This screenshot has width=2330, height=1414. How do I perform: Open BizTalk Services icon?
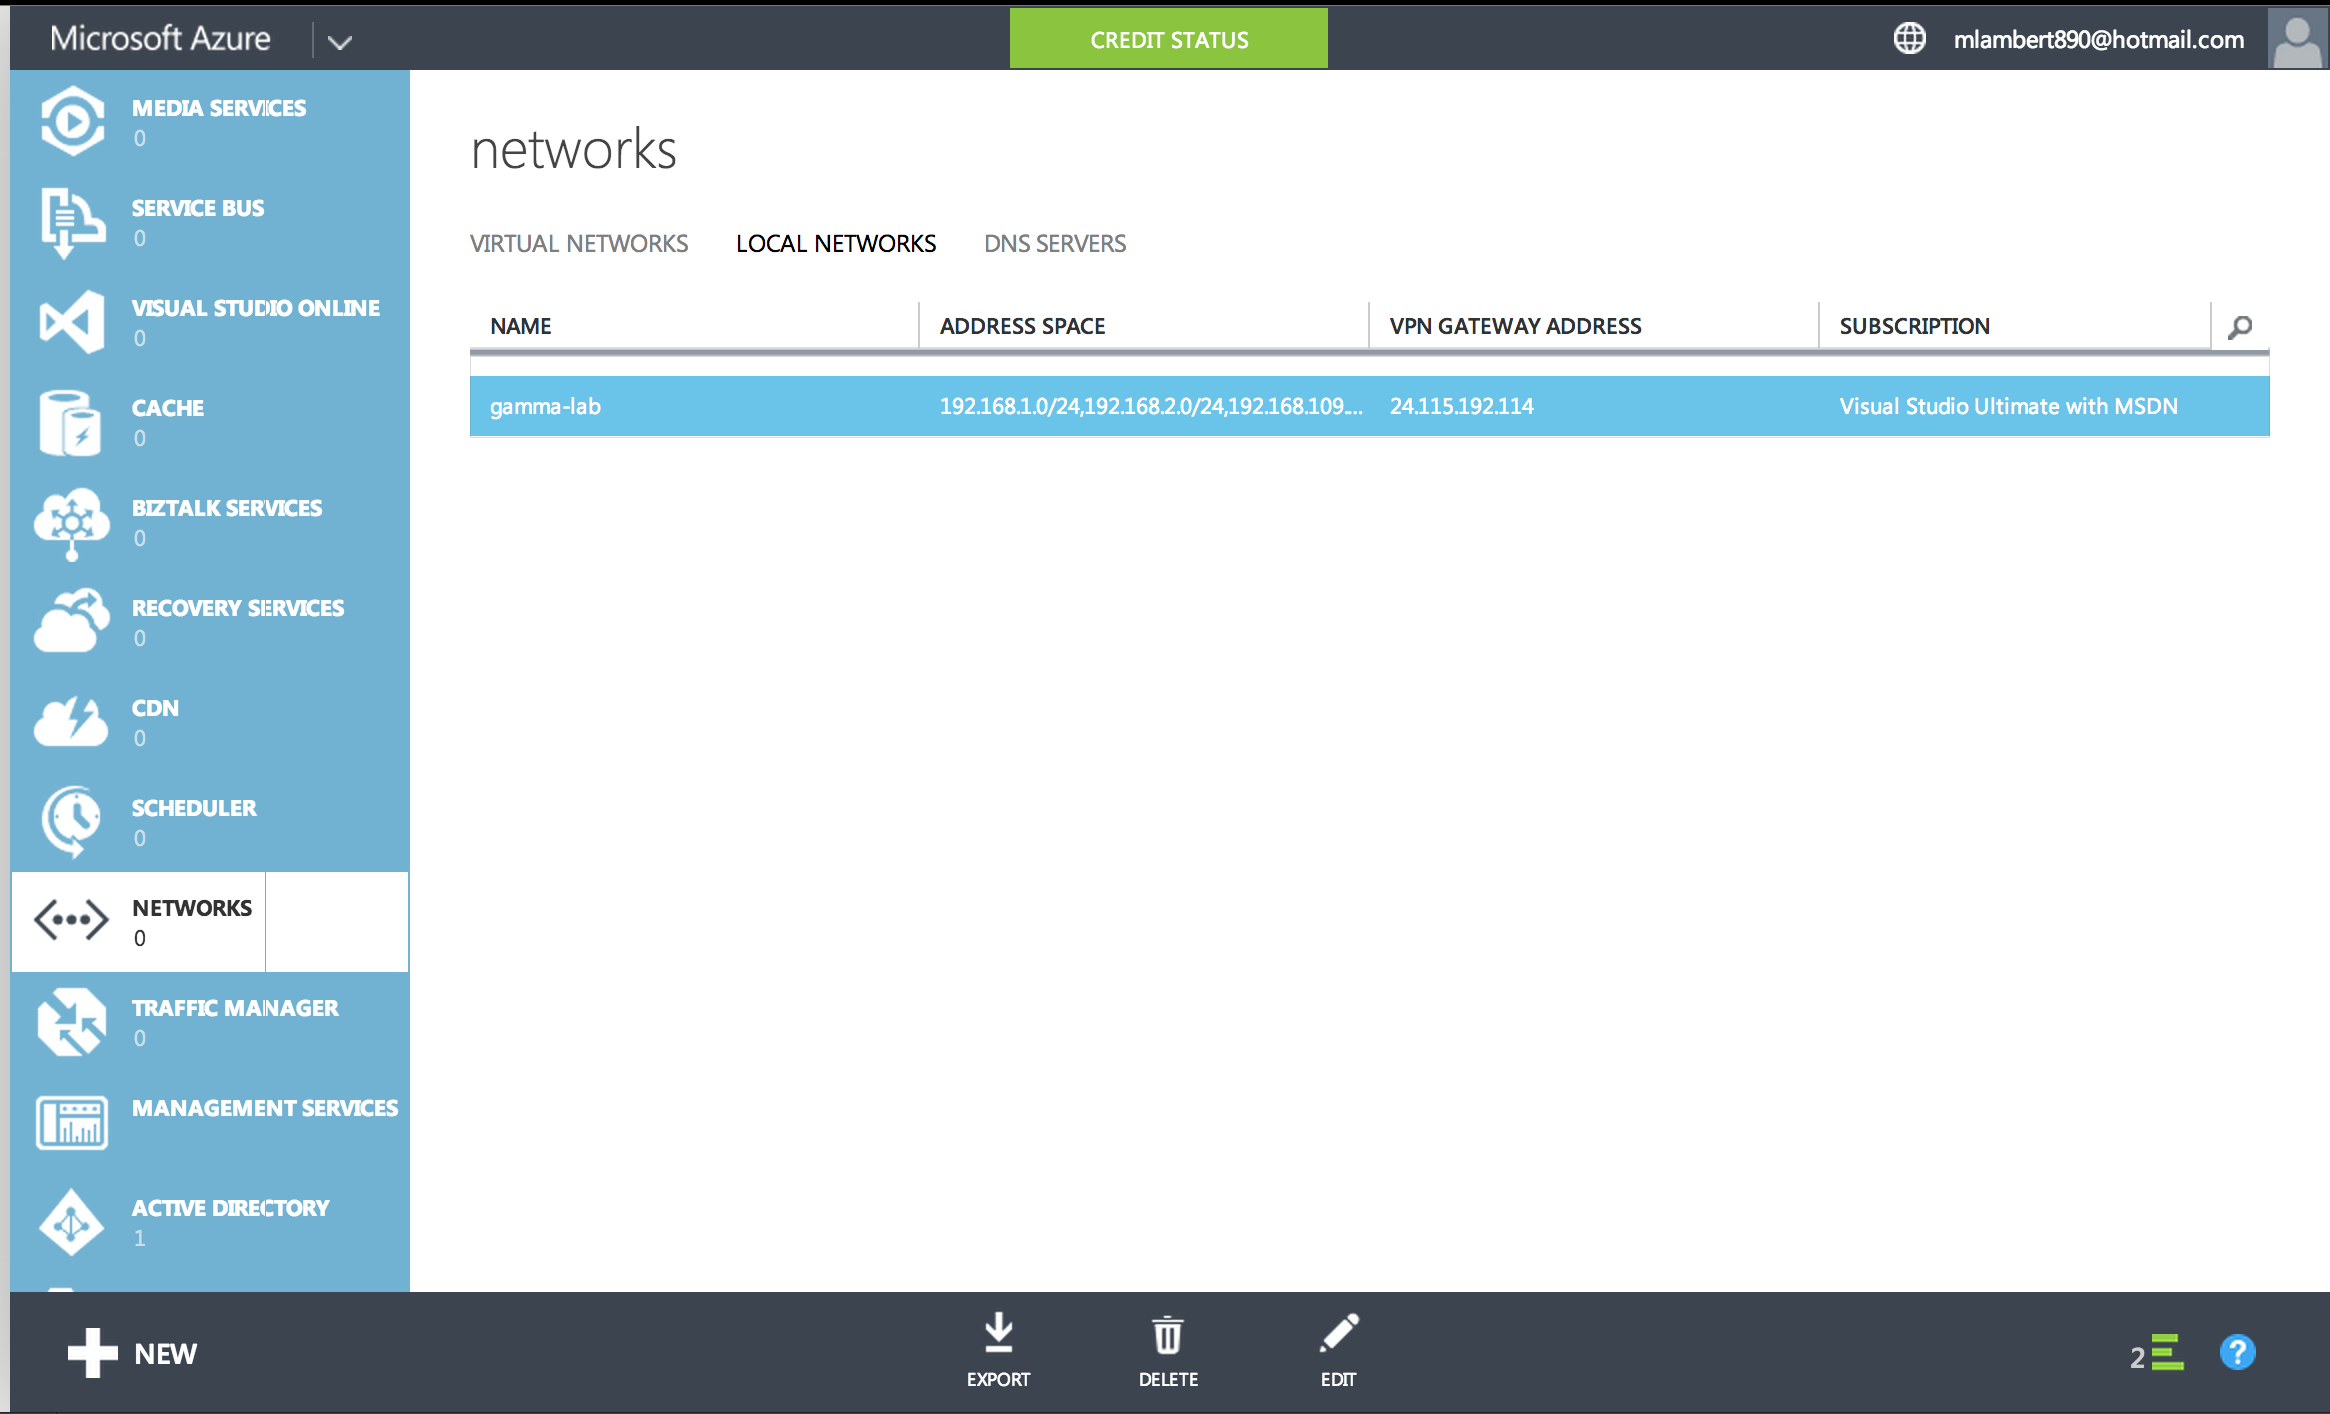[x=72, y=521]
